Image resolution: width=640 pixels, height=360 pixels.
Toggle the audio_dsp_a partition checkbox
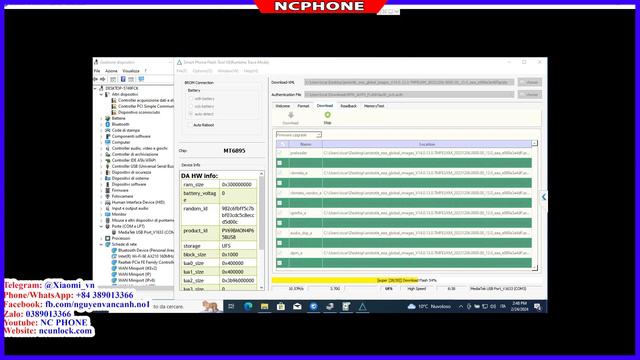point(280,233)
